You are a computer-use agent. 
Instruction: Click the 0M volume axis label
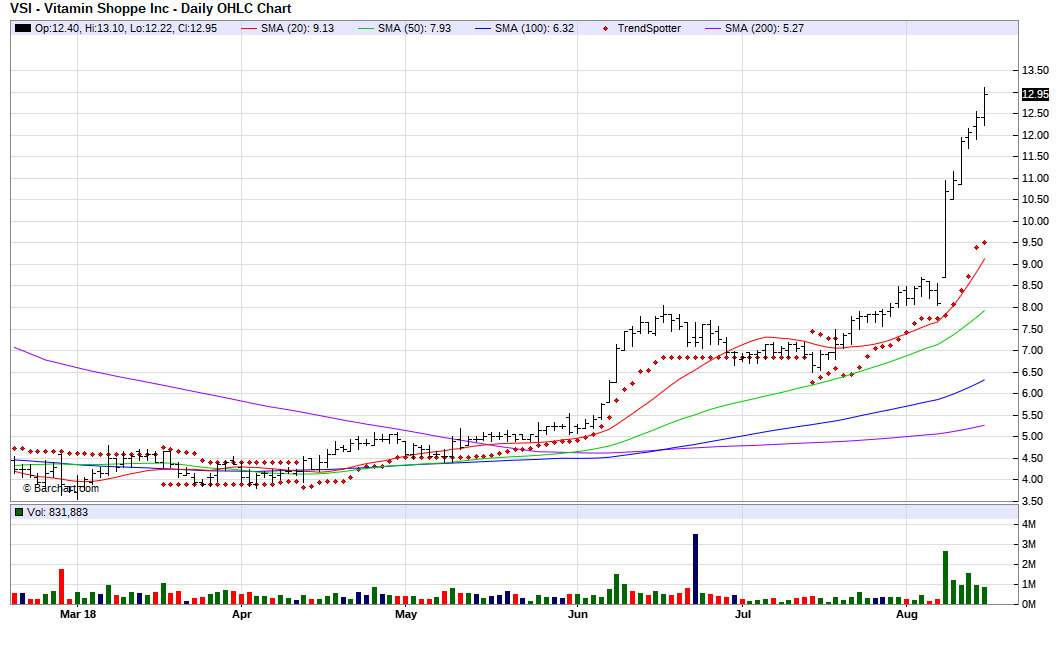1029,604
